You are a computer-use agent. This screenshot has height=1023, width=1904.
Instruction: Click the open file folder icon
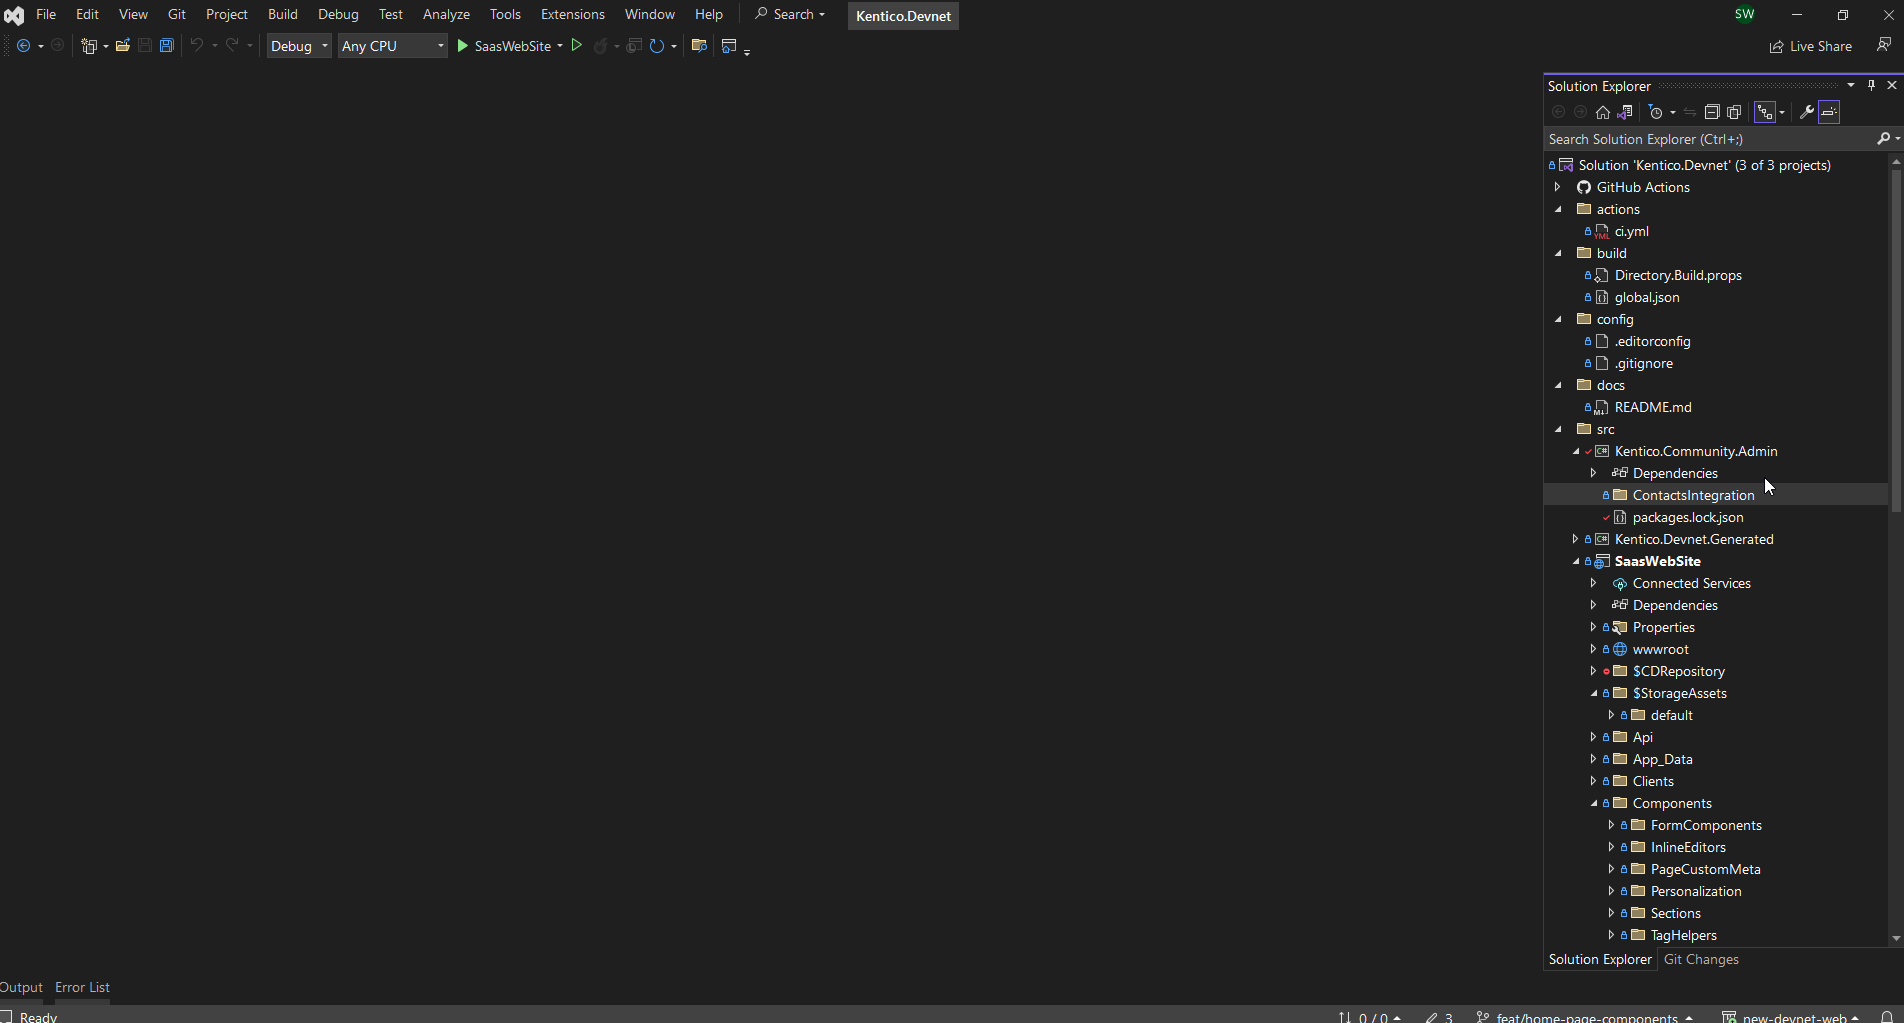click(x=123, y=46)
